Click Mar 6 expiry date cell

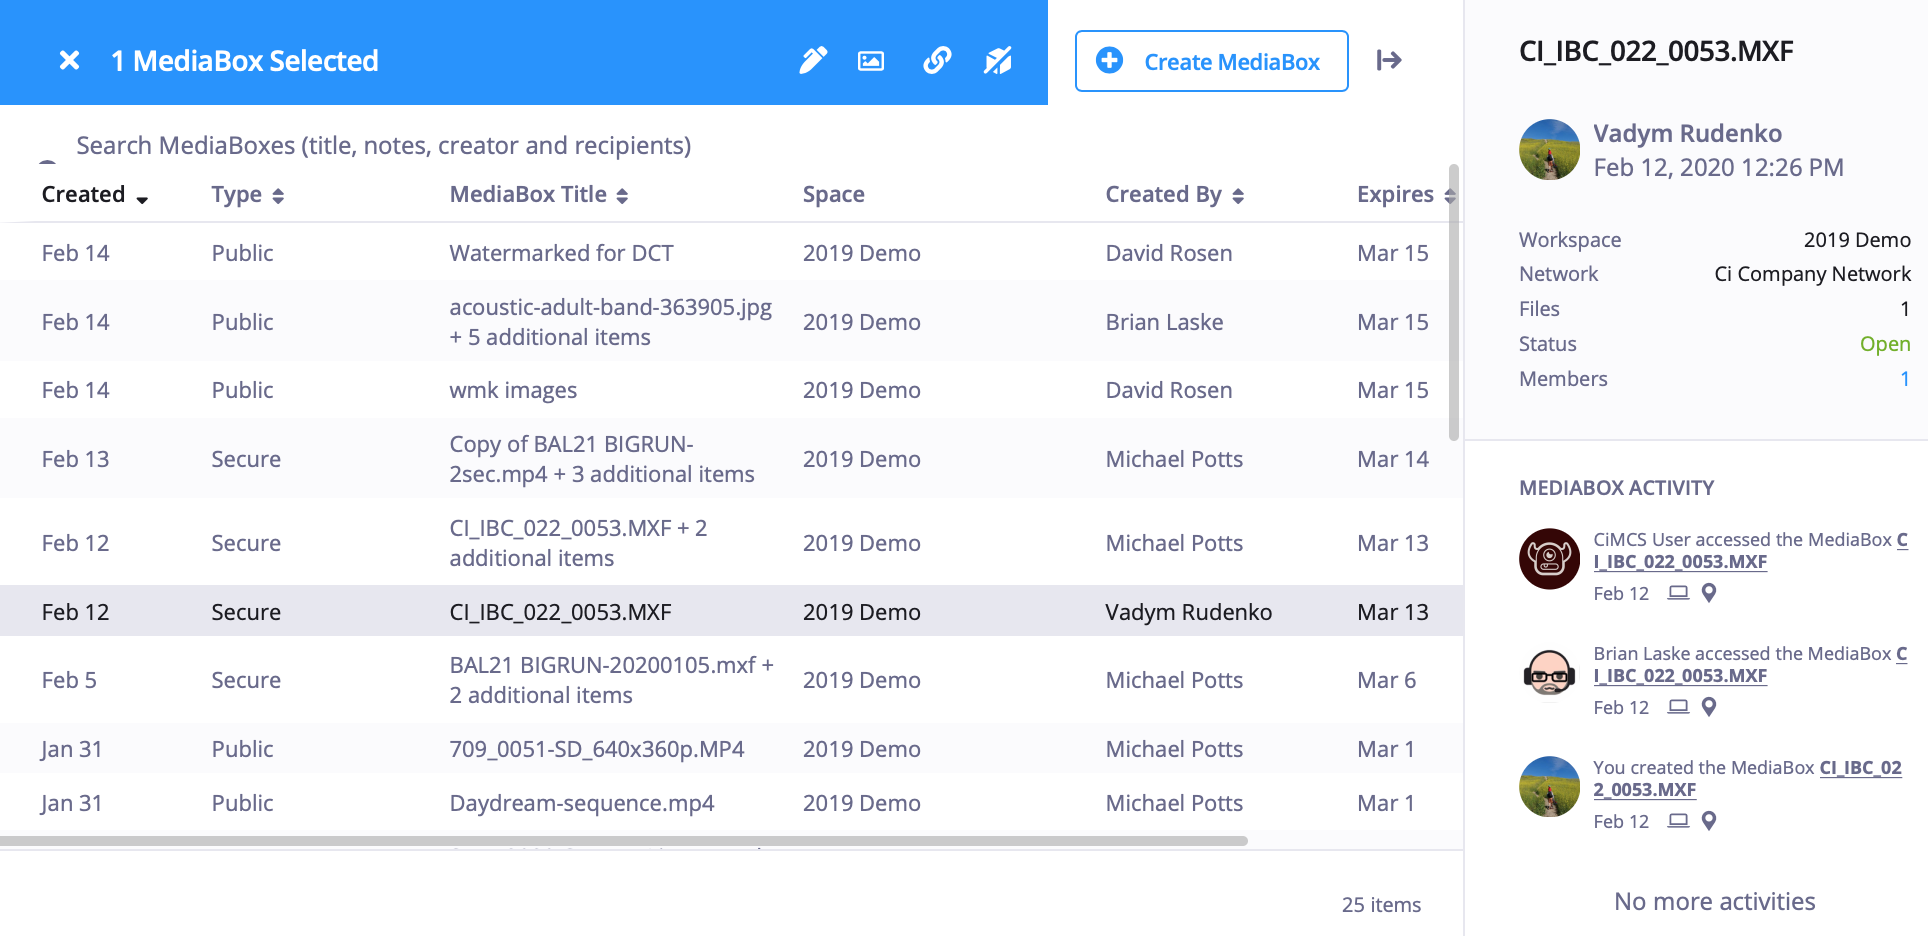click(x=1386, y=680)
